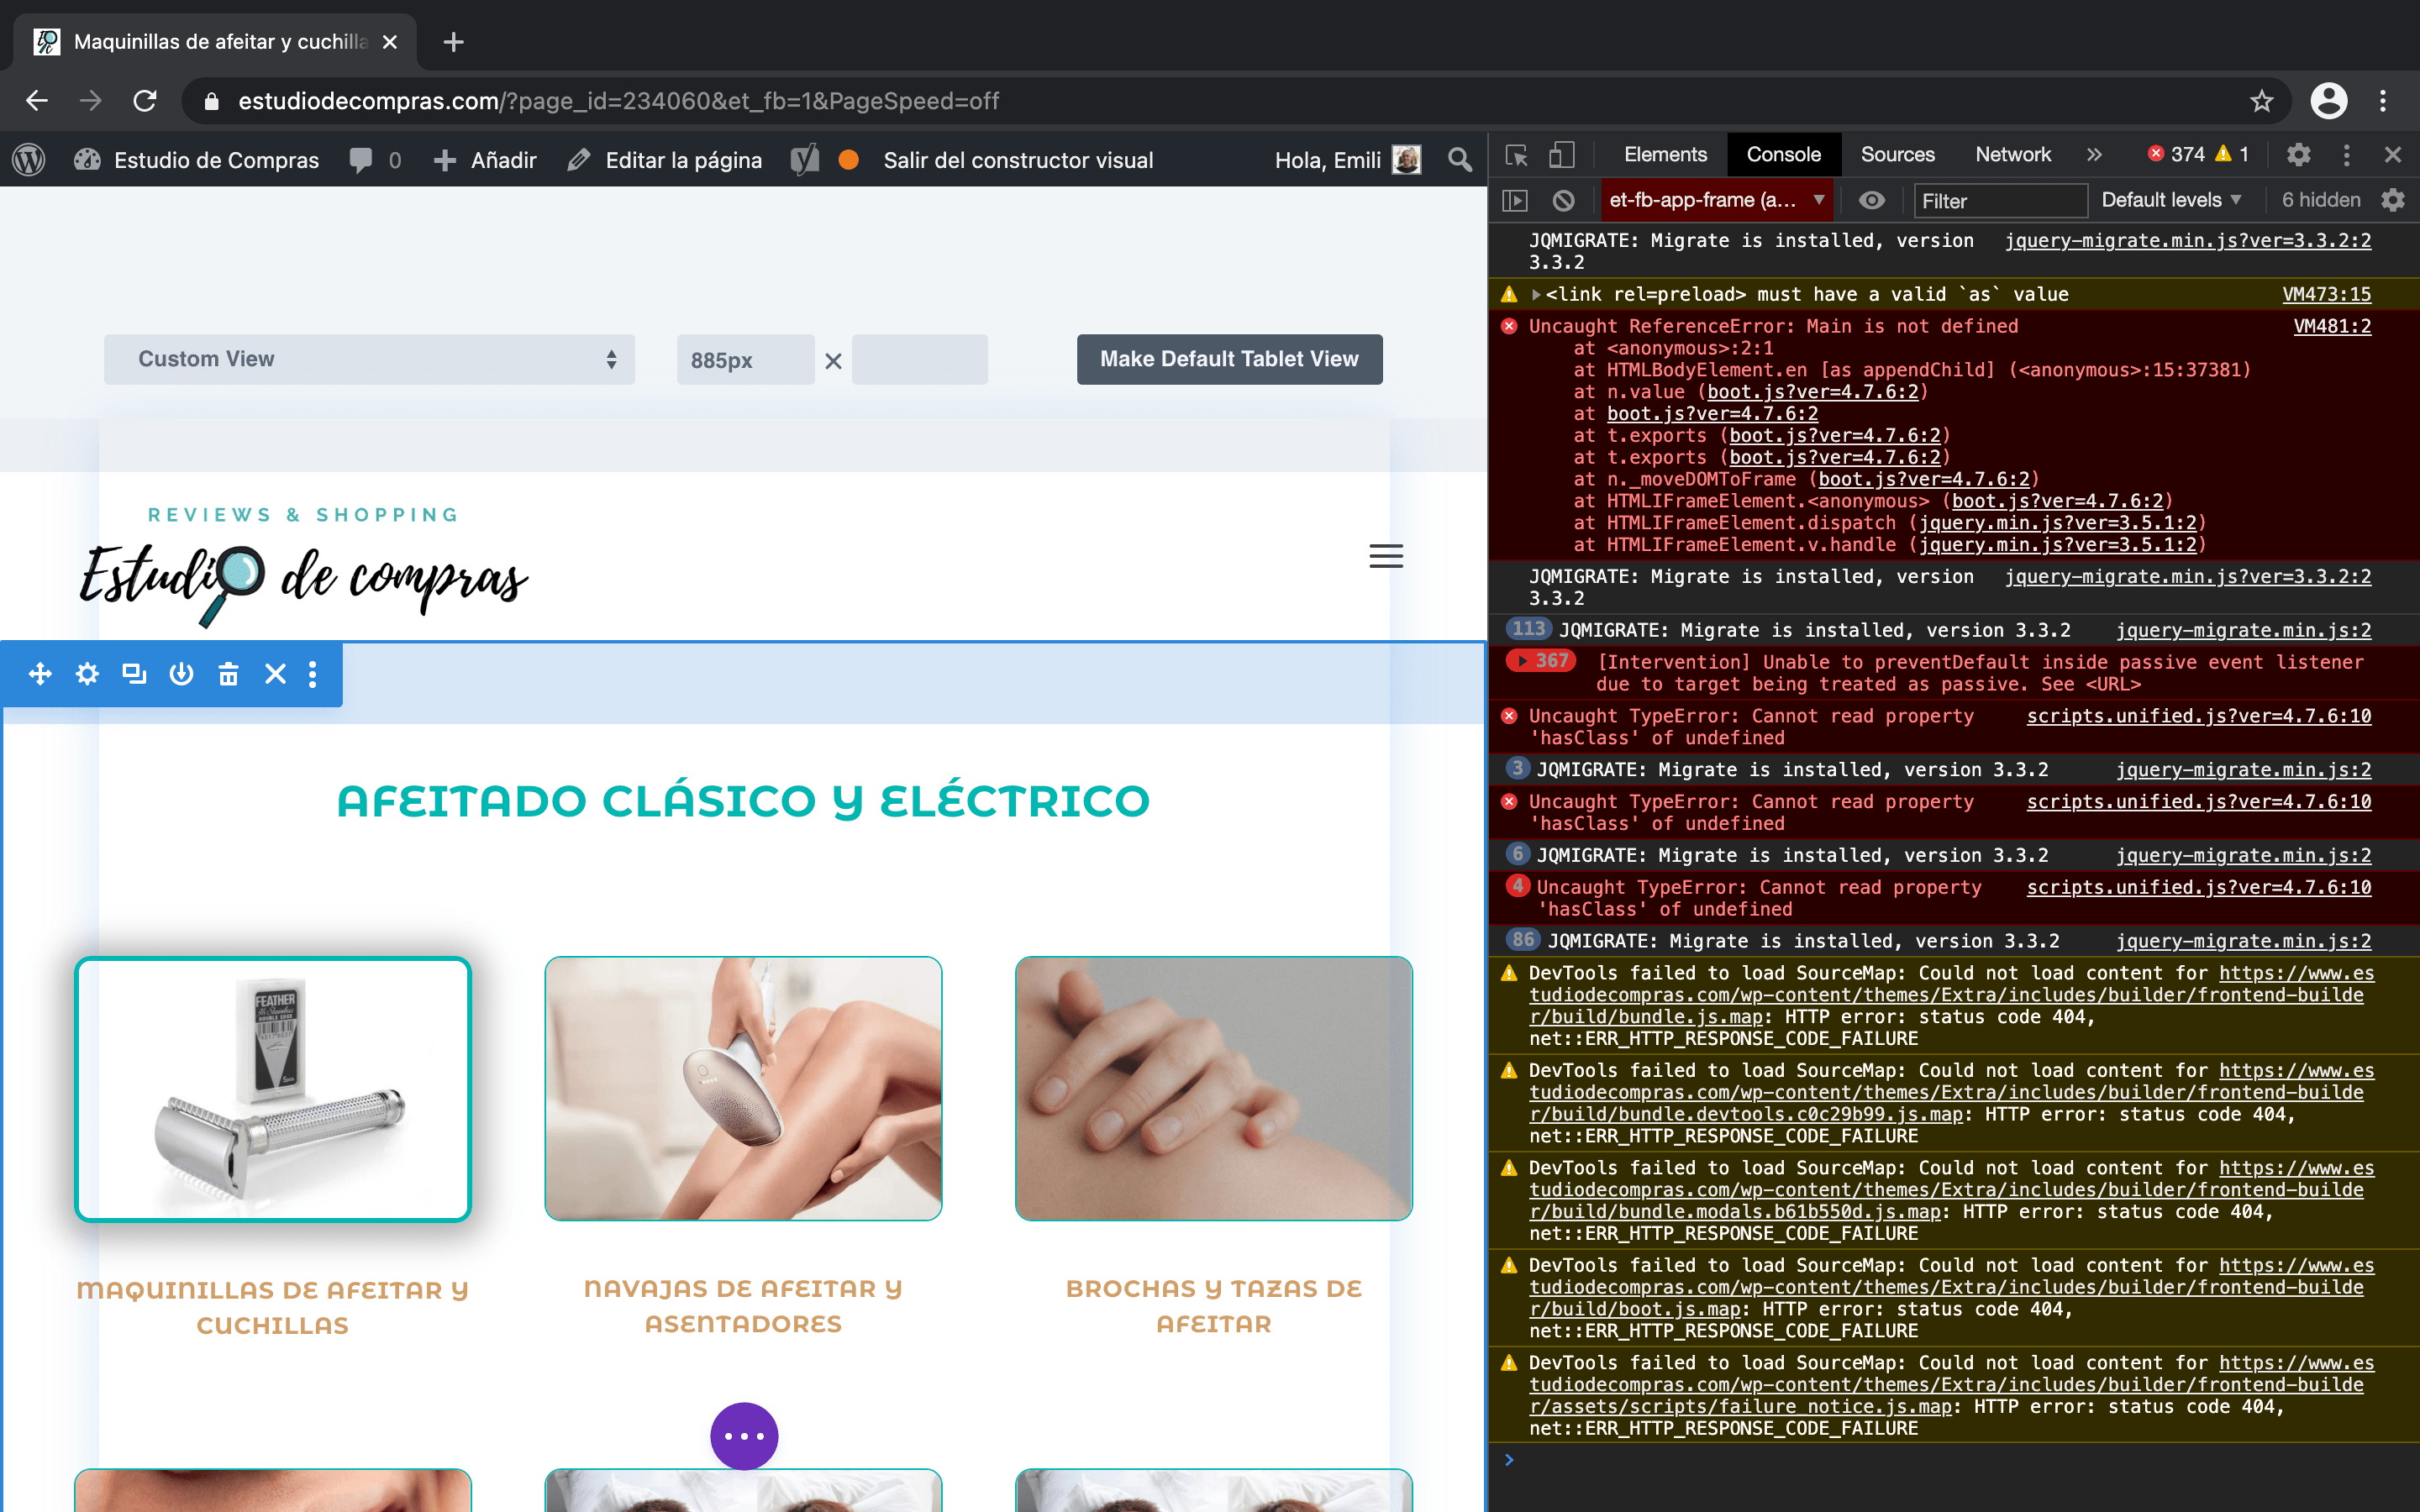Open the VM473:15 source link

click(x=2326, y=294)
